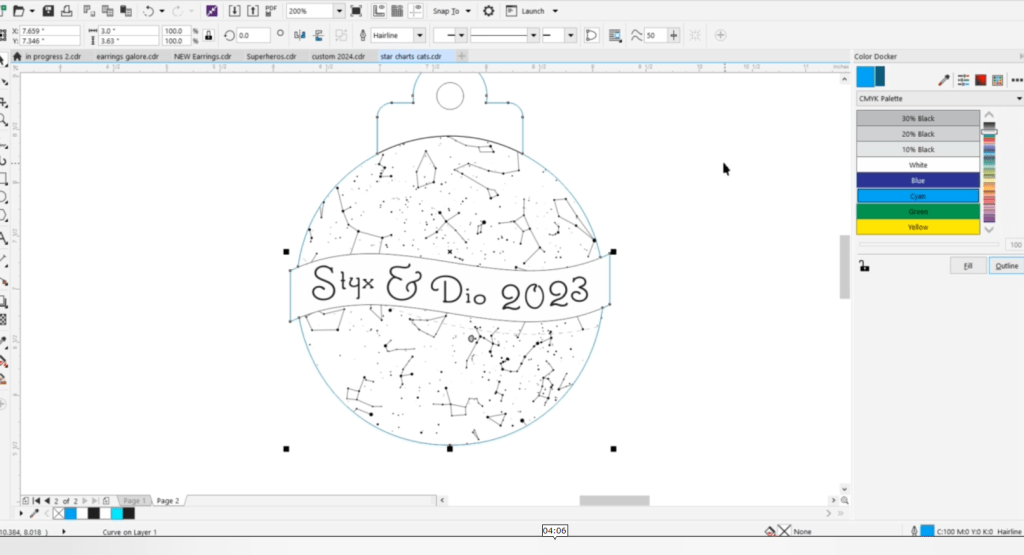The image size is (1024, 555).
Task: Click the Export to PDF icon
Action: click(x=270, y=11)
